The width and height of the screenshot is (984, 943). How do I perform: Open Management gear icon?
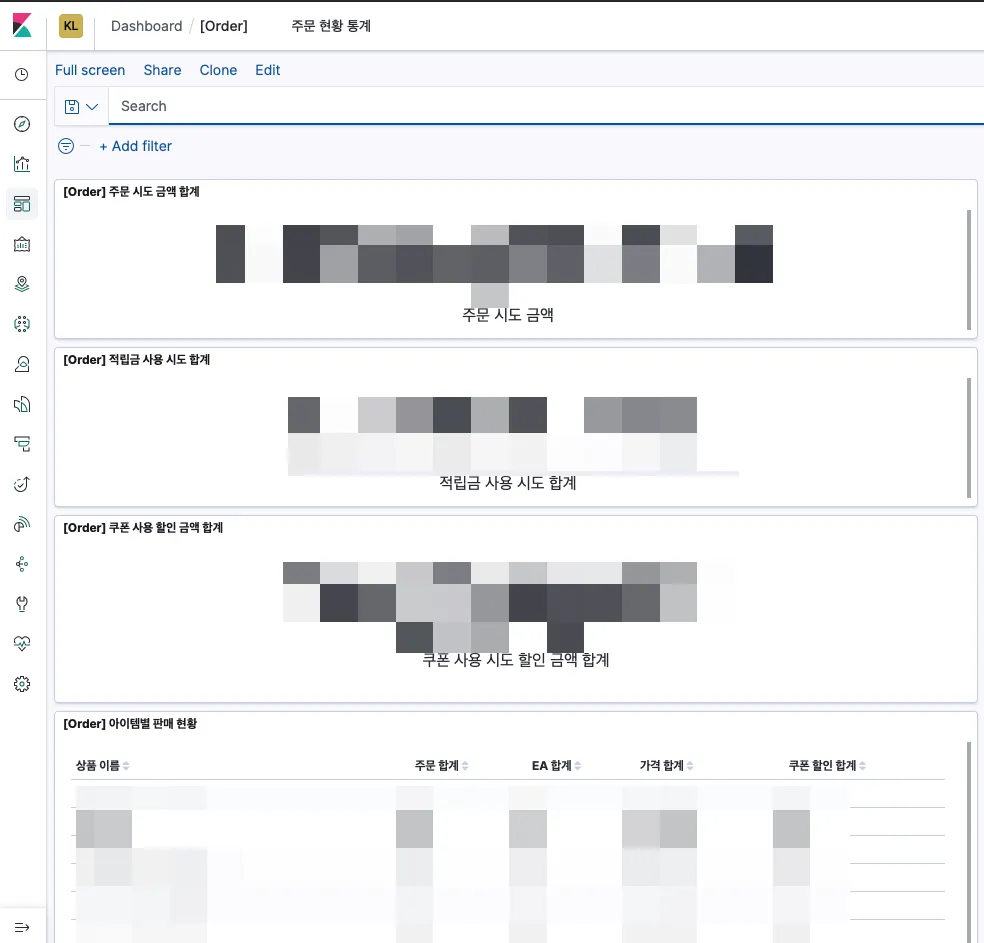22,684
